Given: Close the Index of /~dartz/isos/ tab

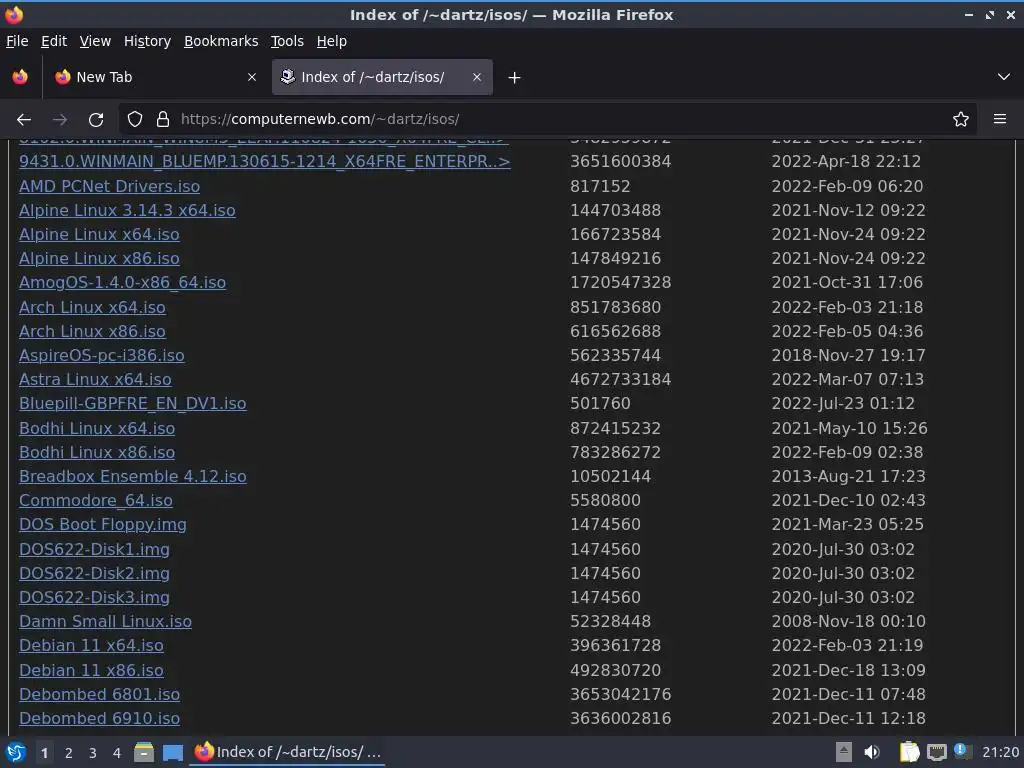Looking at the screenshot, I should click(477, 78).
